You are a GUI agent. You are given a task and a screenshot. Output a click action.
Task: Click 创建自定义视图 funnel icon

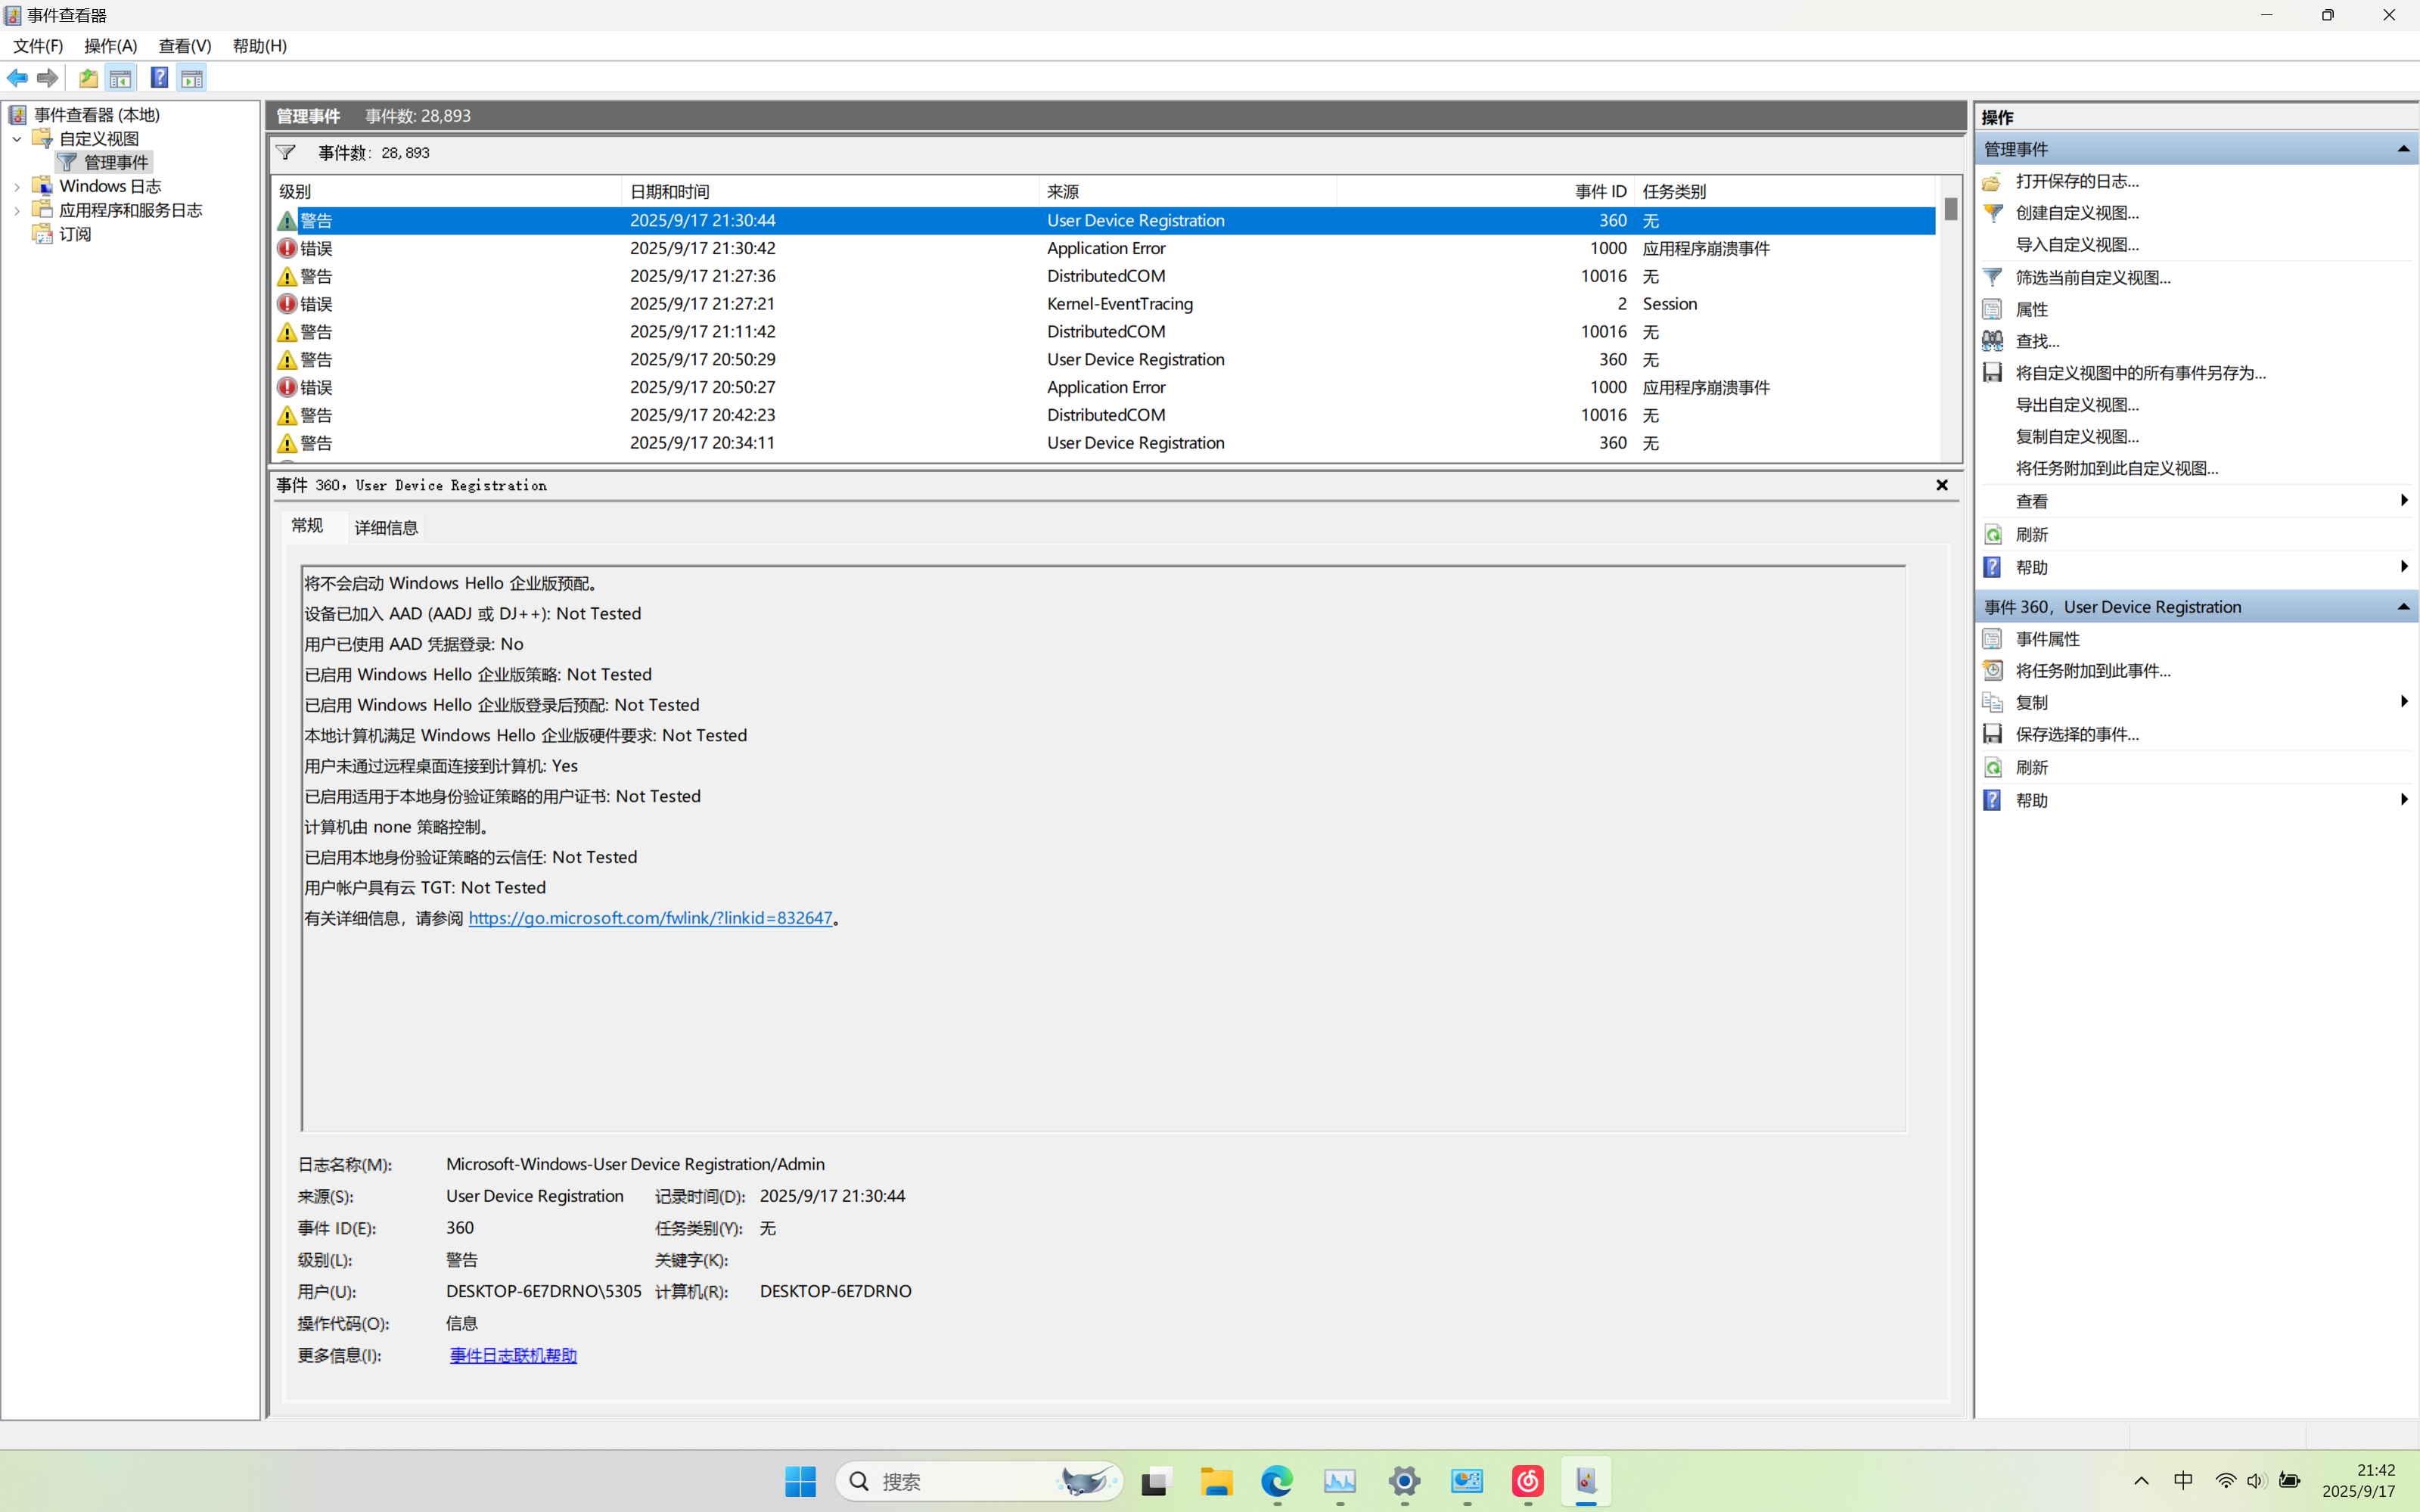(x=1992, y=213)
